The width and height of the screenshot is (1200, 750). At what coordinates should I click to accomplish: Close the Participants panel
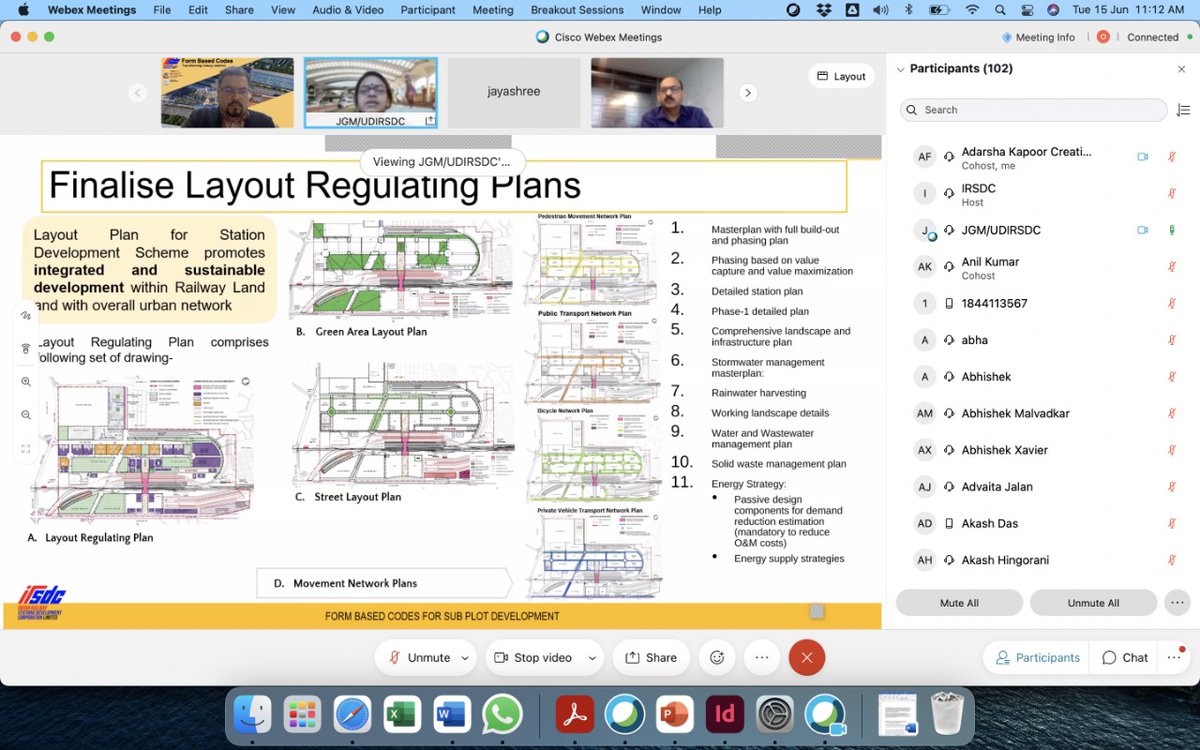point(1181,69)
